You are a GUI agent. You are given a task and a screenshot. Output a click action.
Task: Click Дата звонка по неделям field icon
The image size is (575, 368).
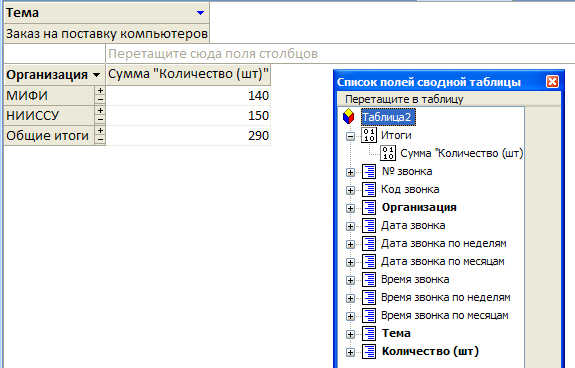(369, 243)
